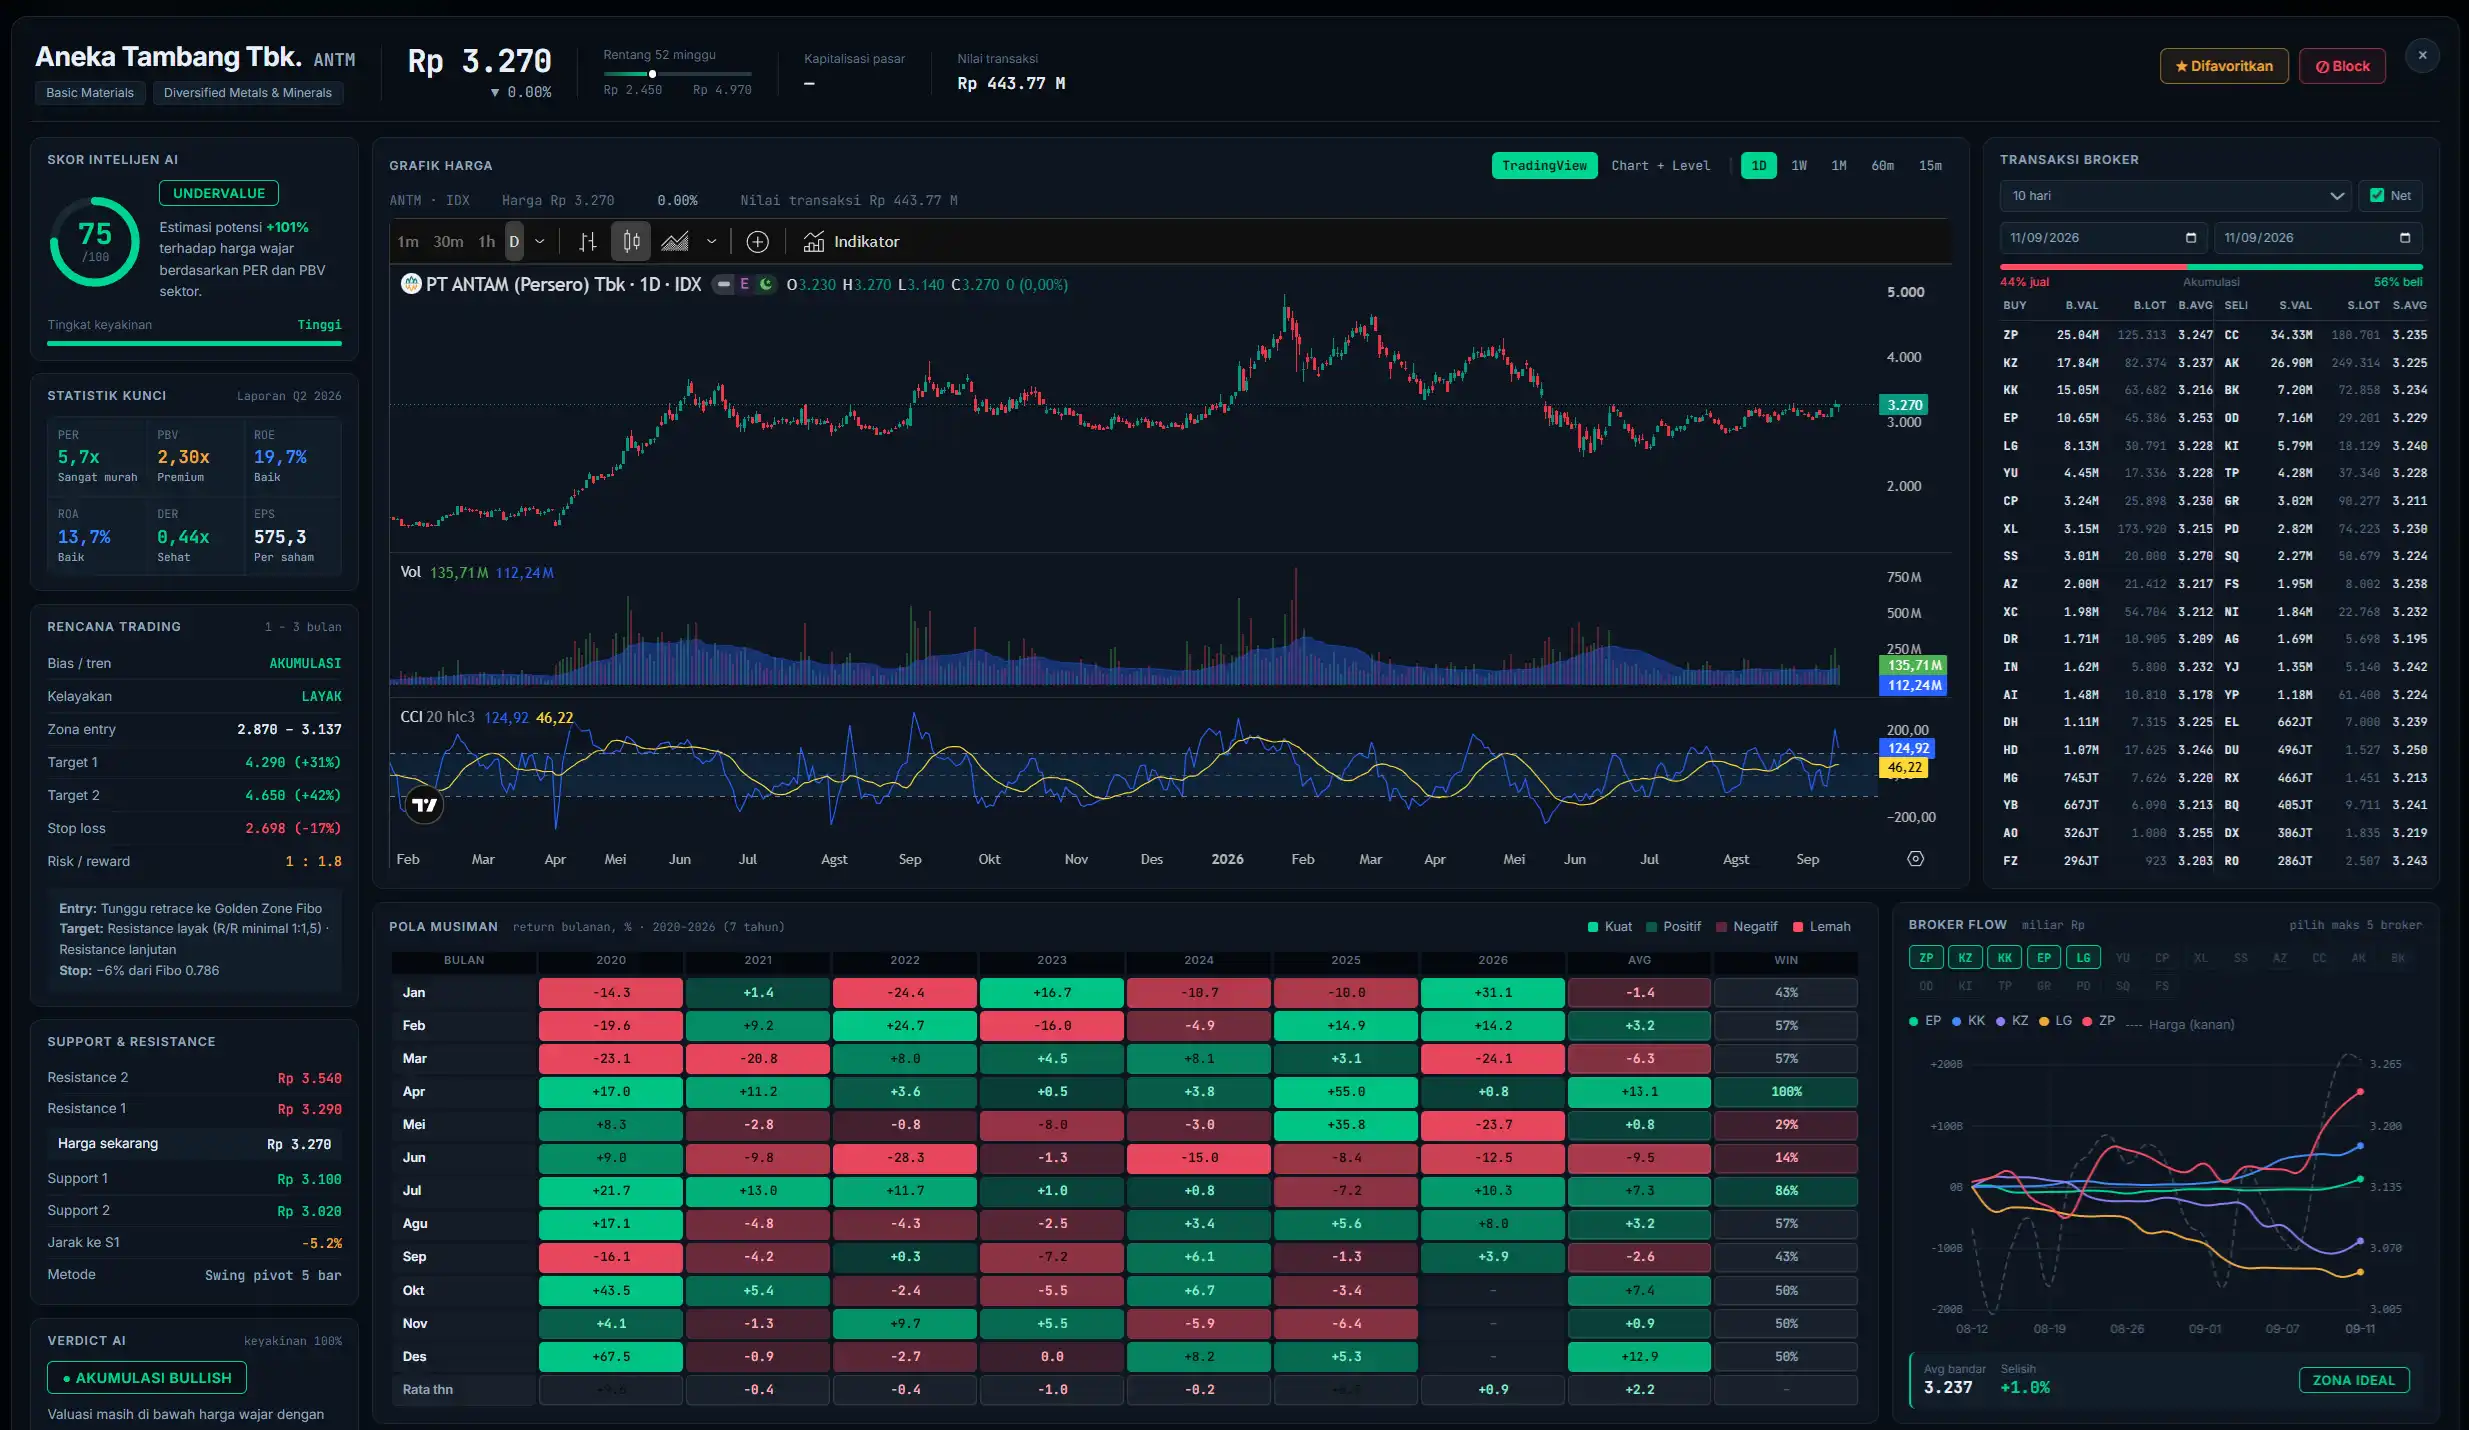This screenshot has height=1430, width=2469.
Task: Choose the D interval in chart toolbar
Action: (x=514, y=242)
